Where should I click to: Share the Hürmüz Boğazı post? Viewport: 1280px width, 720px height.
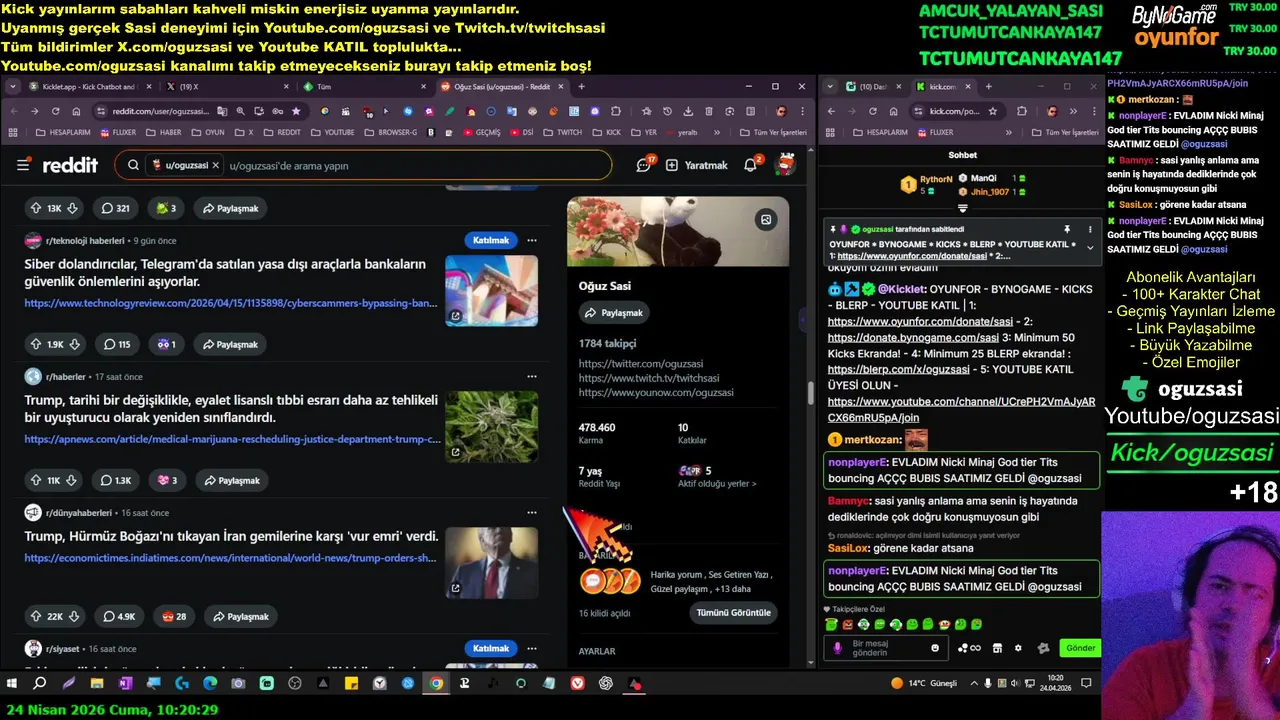pyautogui.click(x=241, y=616)
